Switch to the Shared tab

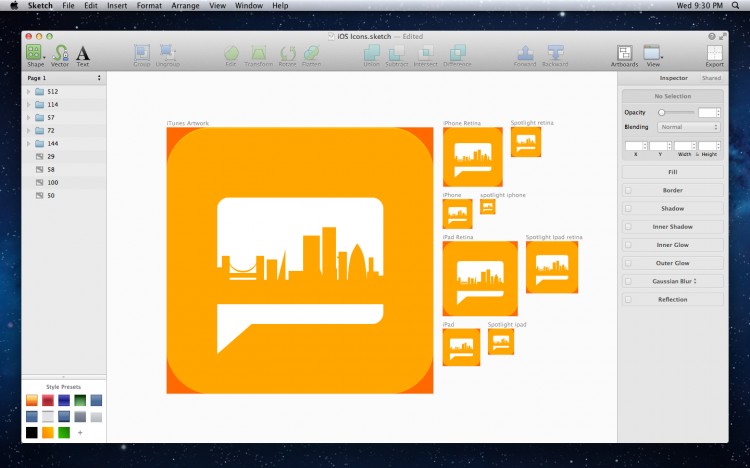coord(711,77)
